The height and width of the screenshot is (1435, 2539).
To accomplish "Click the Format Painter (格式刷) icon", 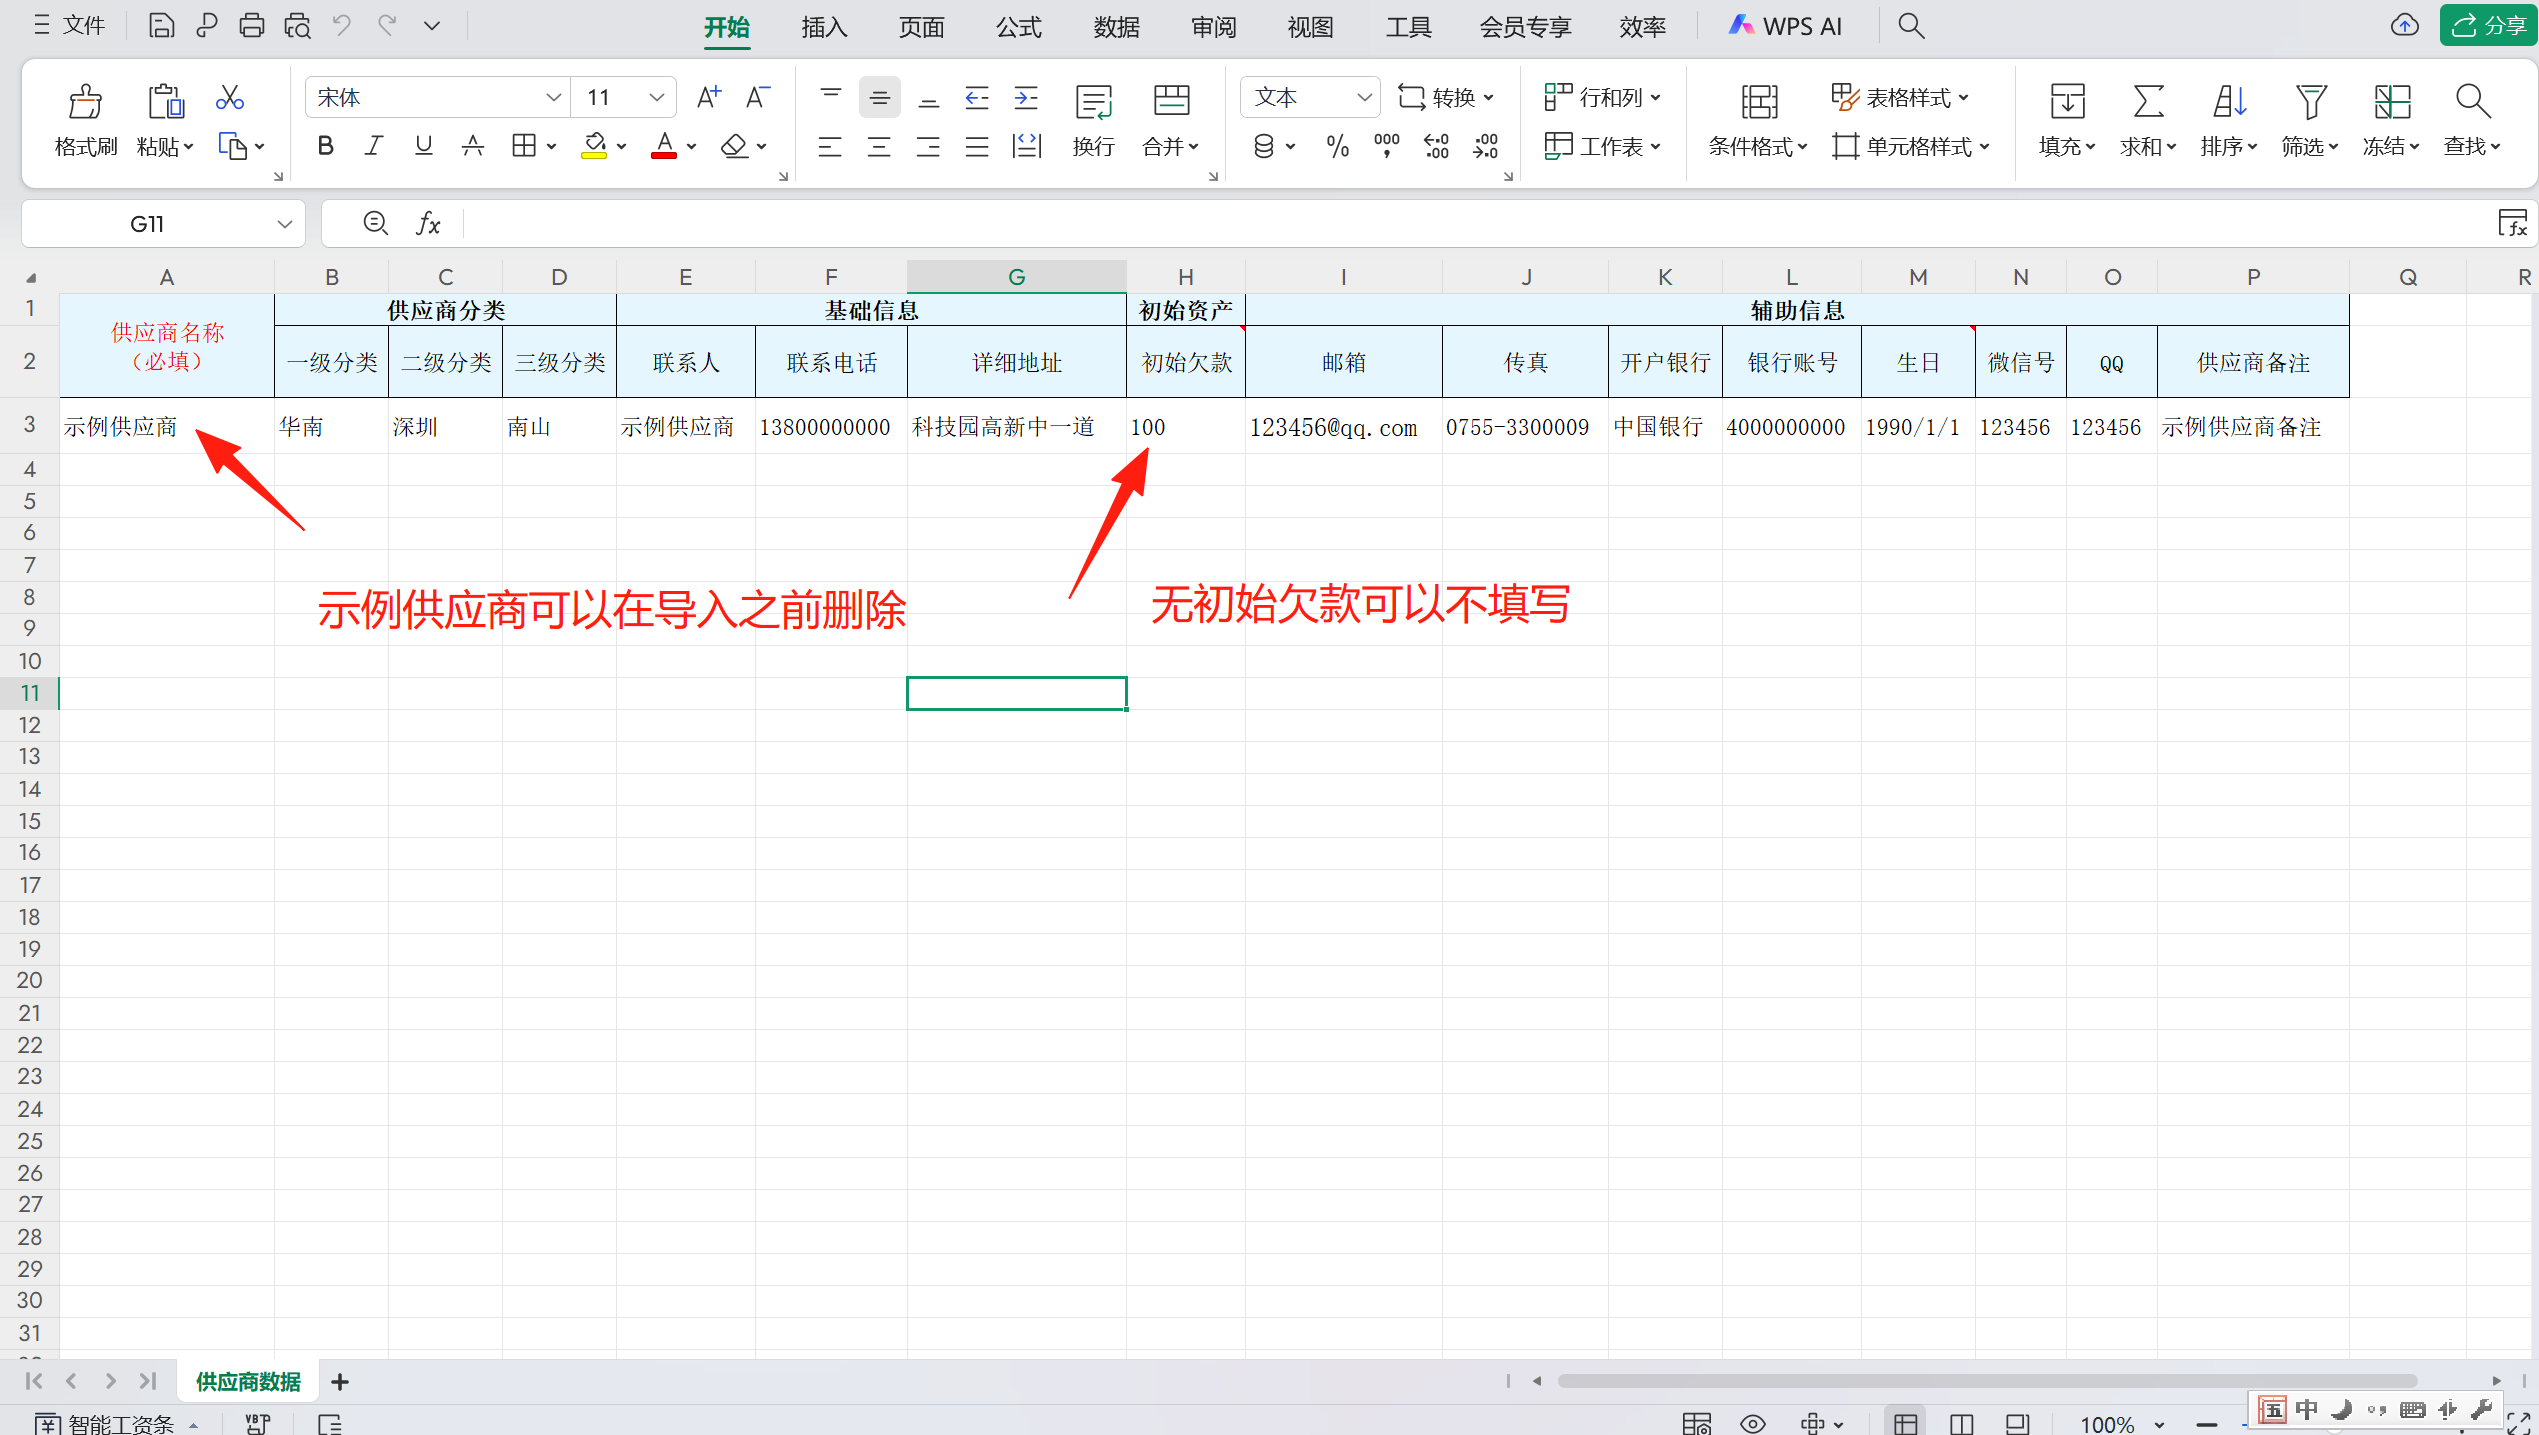I will click(x=85, y=102).
